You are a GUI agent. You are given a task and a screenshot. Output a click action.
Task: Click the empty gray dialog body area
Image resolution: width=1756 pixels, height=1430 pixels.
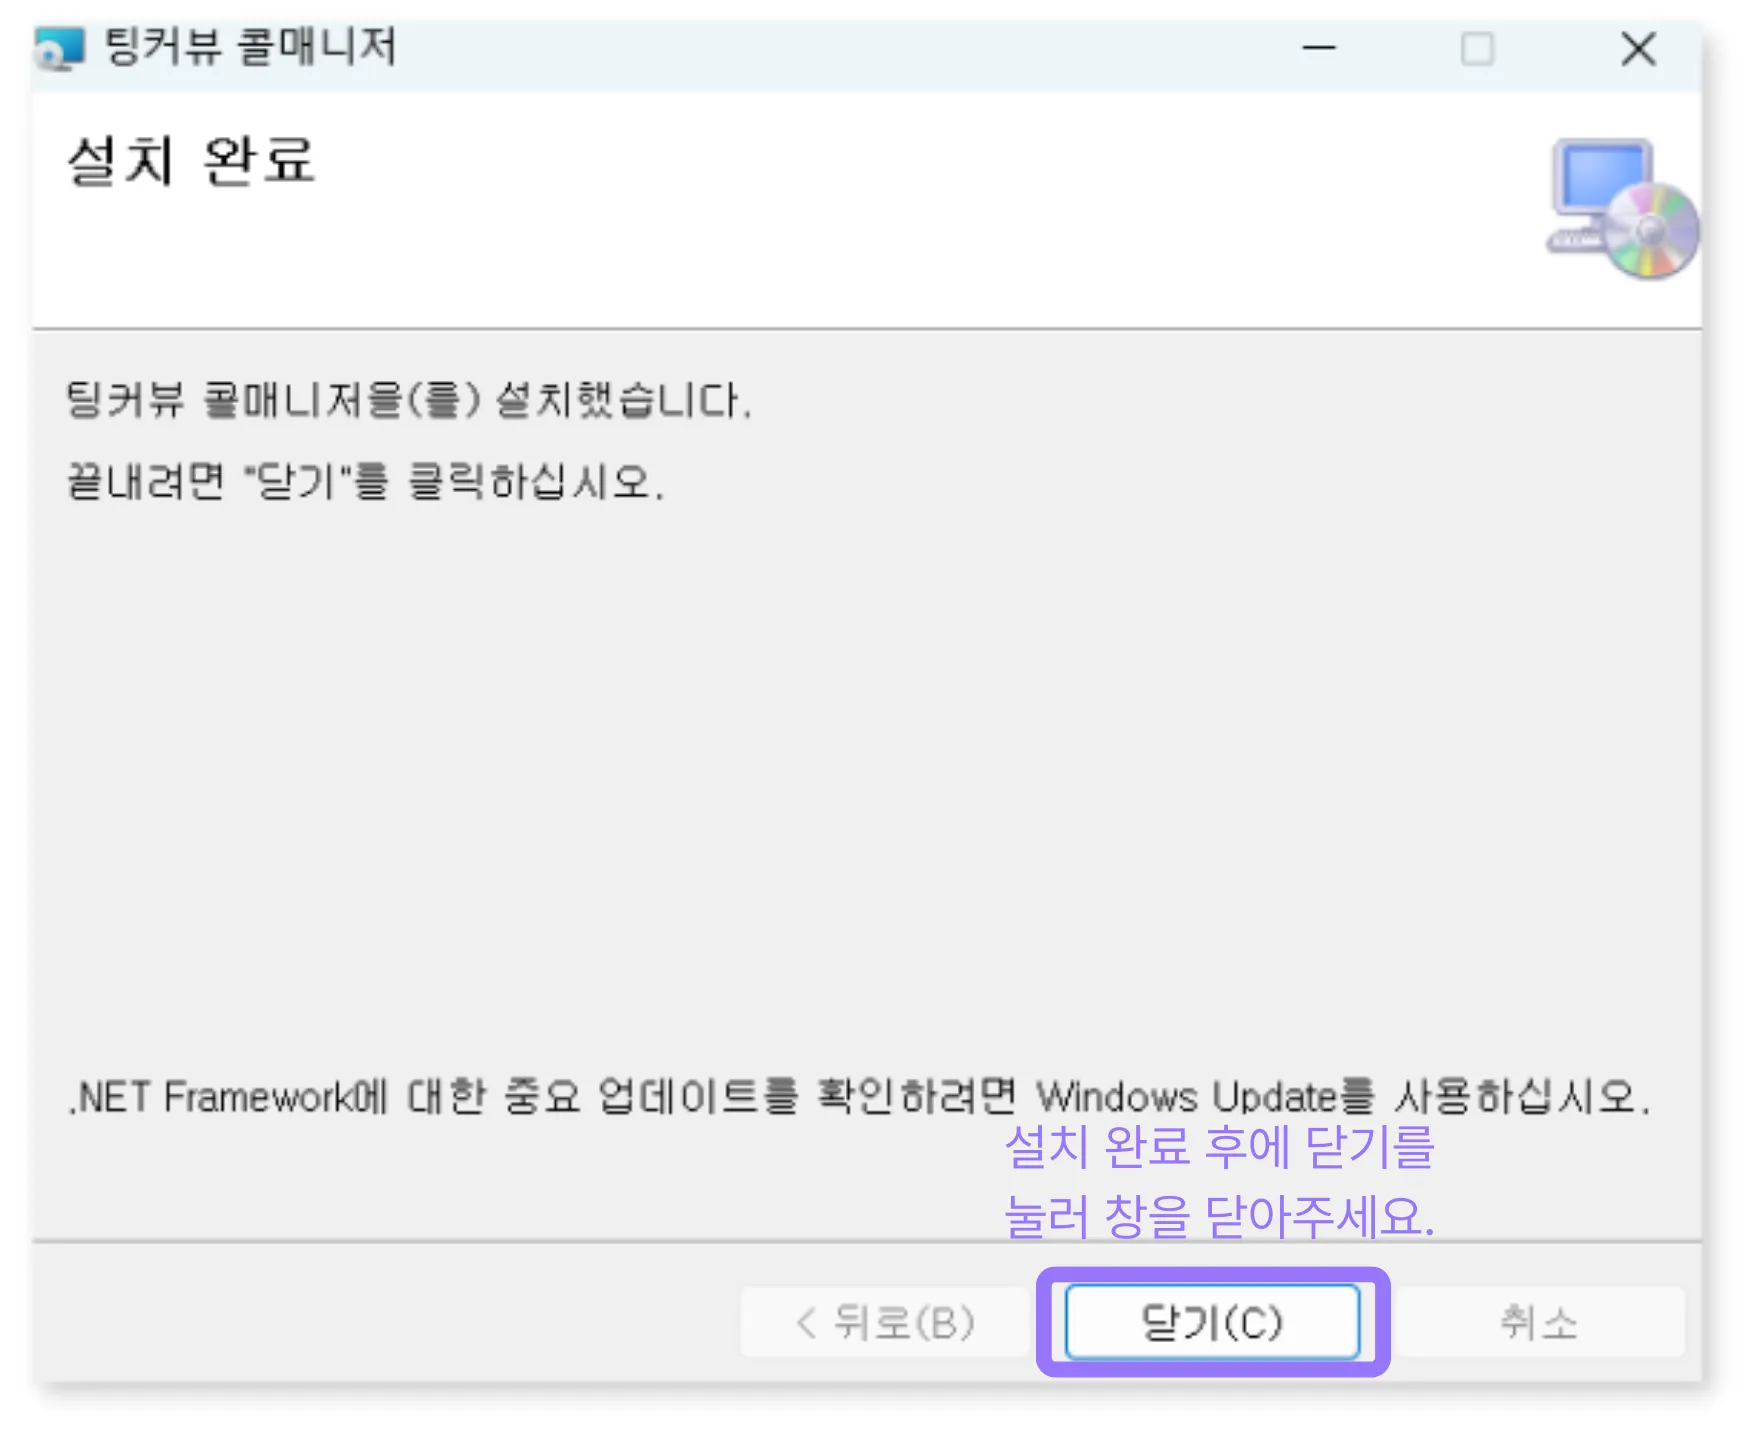tap(866, 780)
